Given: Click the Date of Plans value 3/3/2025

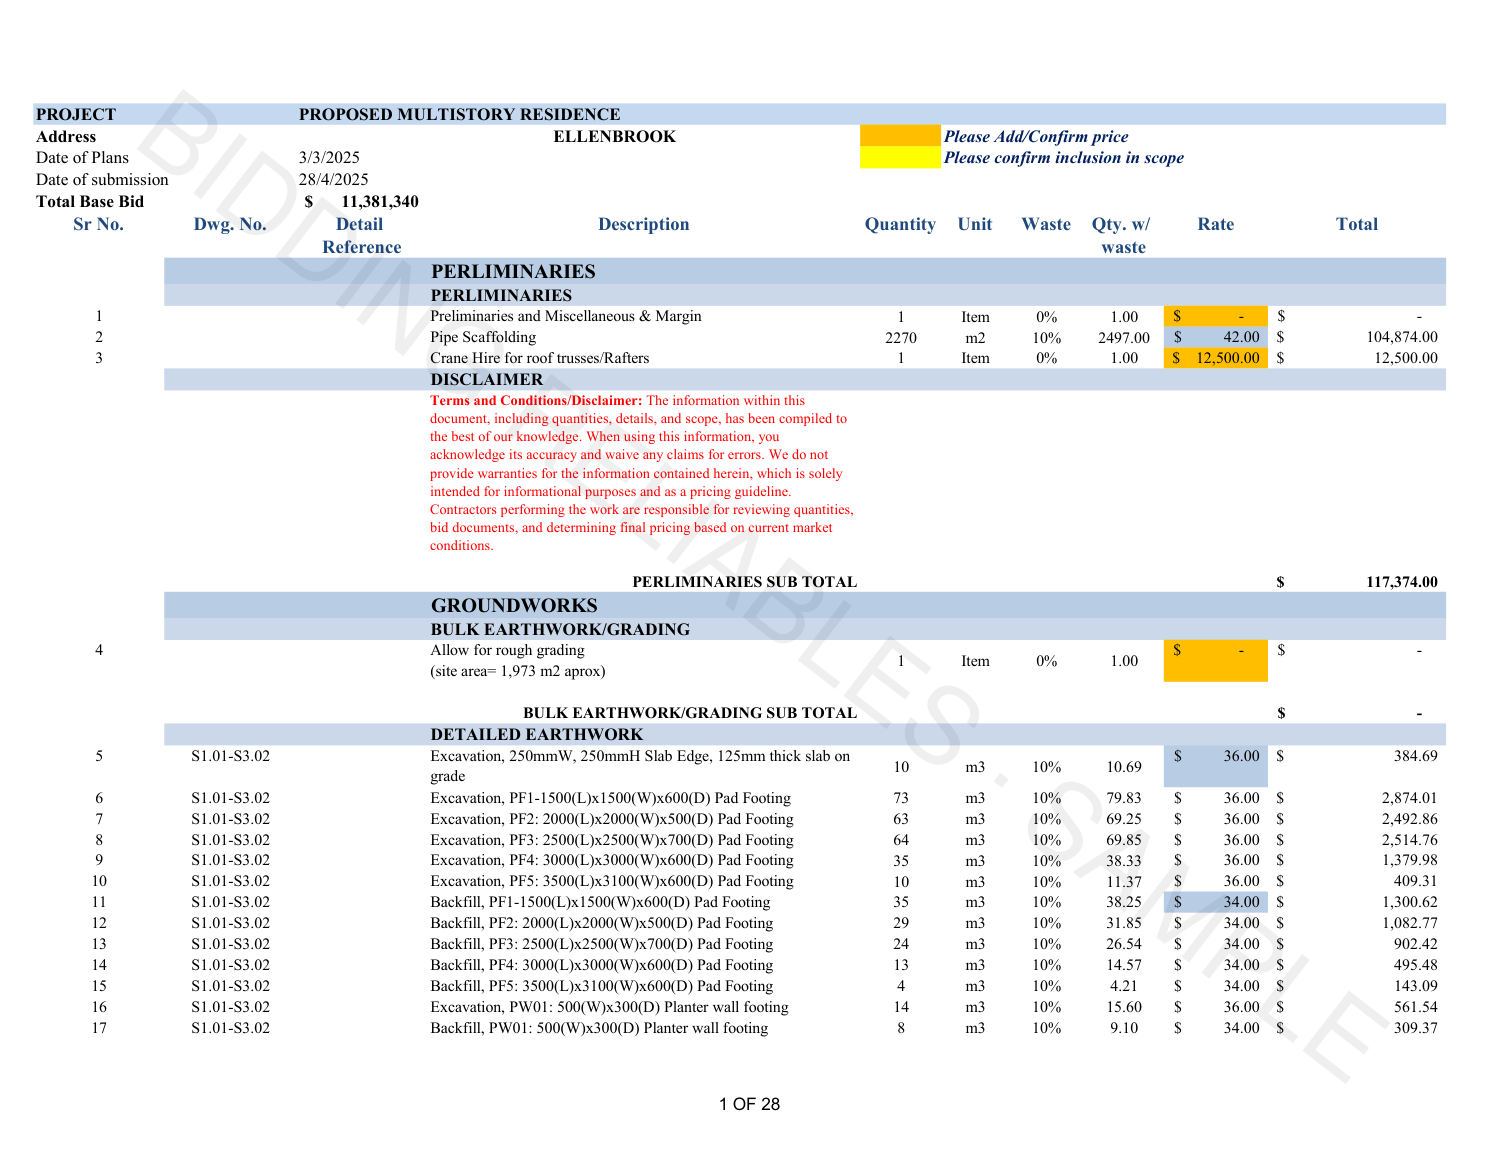Looking at the screenshot, I should point(329,157).
